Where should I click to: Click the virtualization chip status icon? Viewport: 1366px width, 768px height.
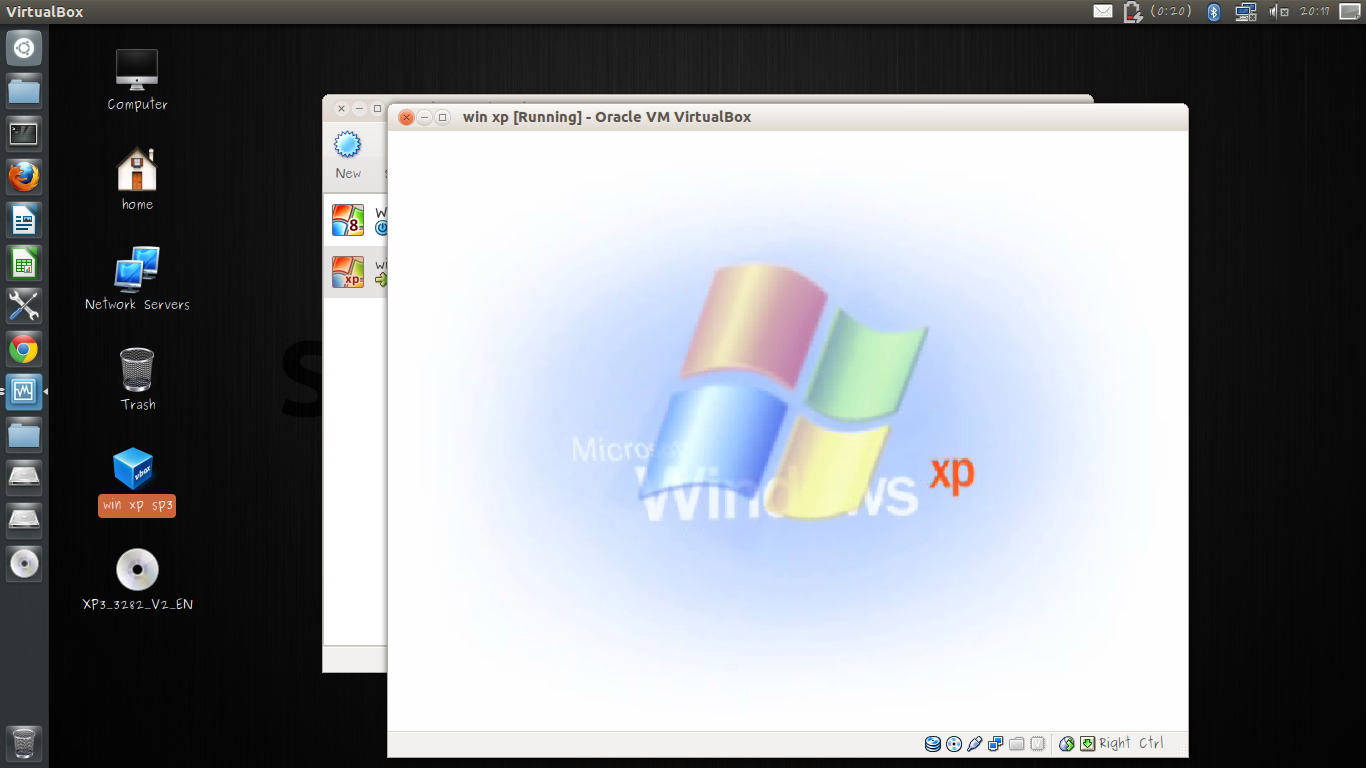[x=1038, y=744]
